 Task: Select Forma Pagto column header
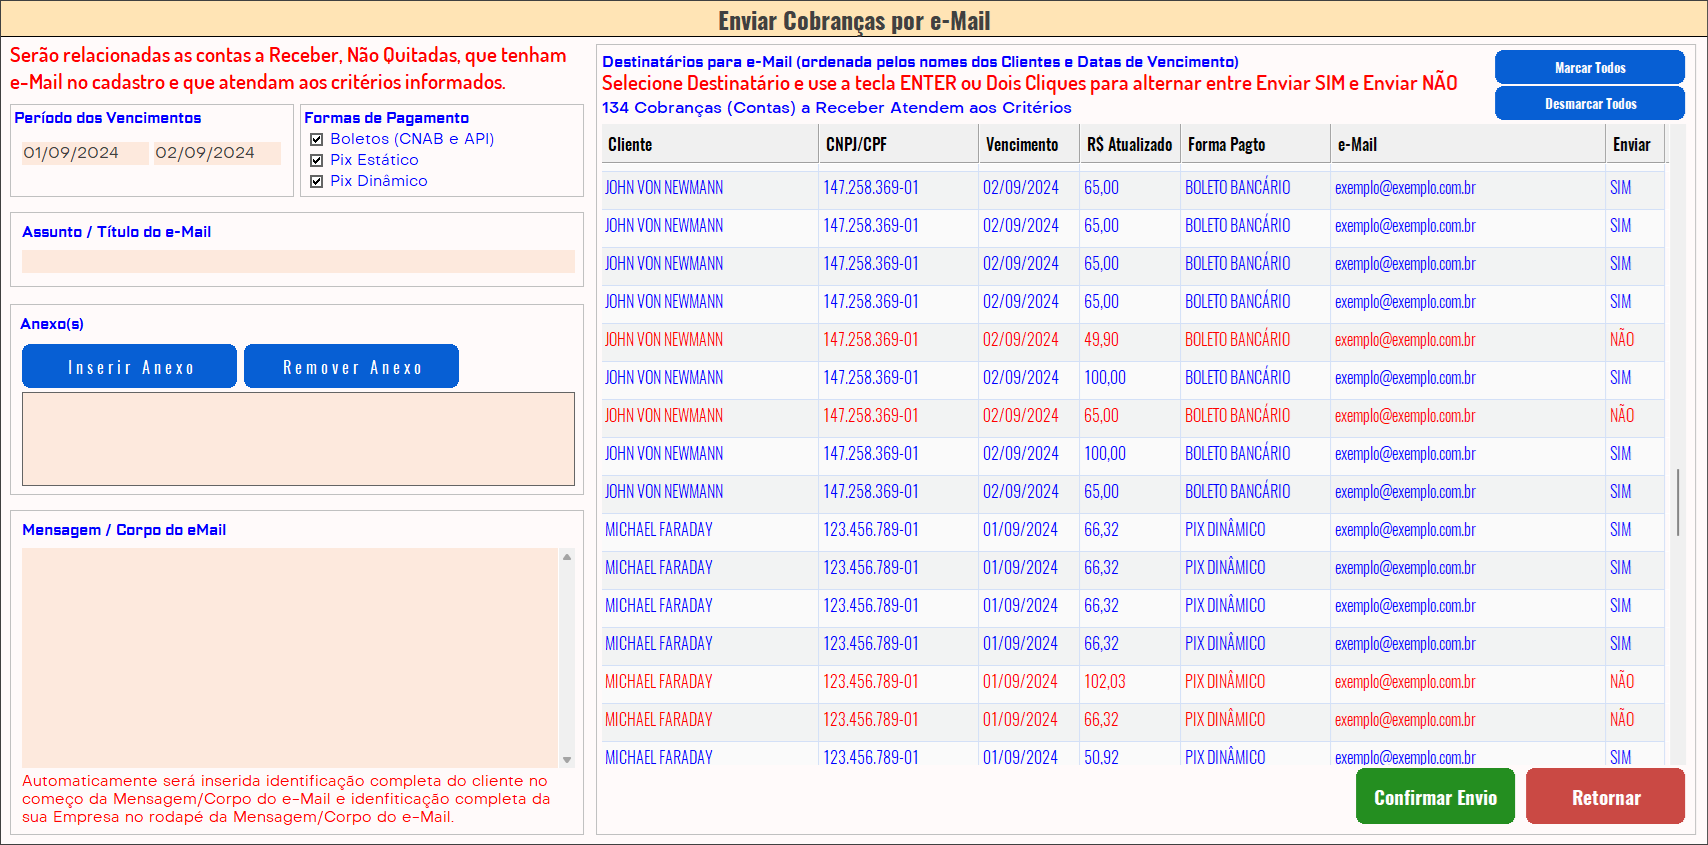coord(1256,144)
